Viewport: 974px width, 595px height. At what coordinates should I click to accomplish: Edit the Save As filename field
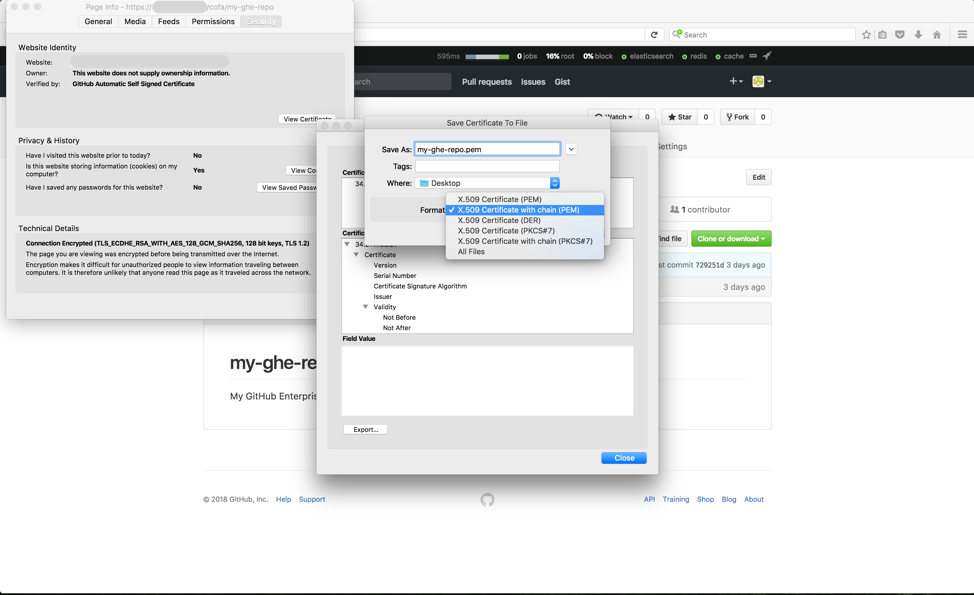point(488,149)
